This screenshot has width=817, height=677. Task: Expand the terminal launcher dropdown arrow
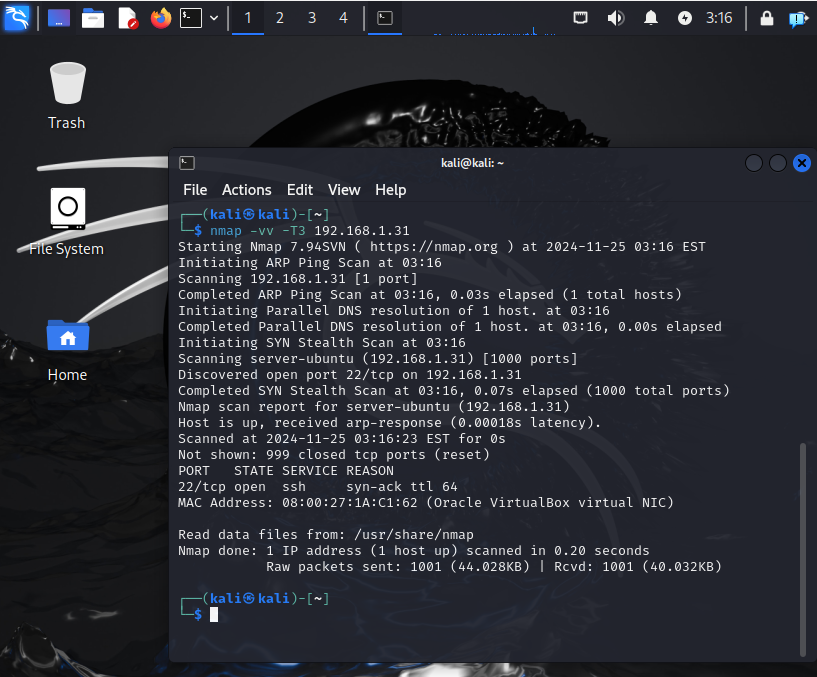tap(214, 18)
